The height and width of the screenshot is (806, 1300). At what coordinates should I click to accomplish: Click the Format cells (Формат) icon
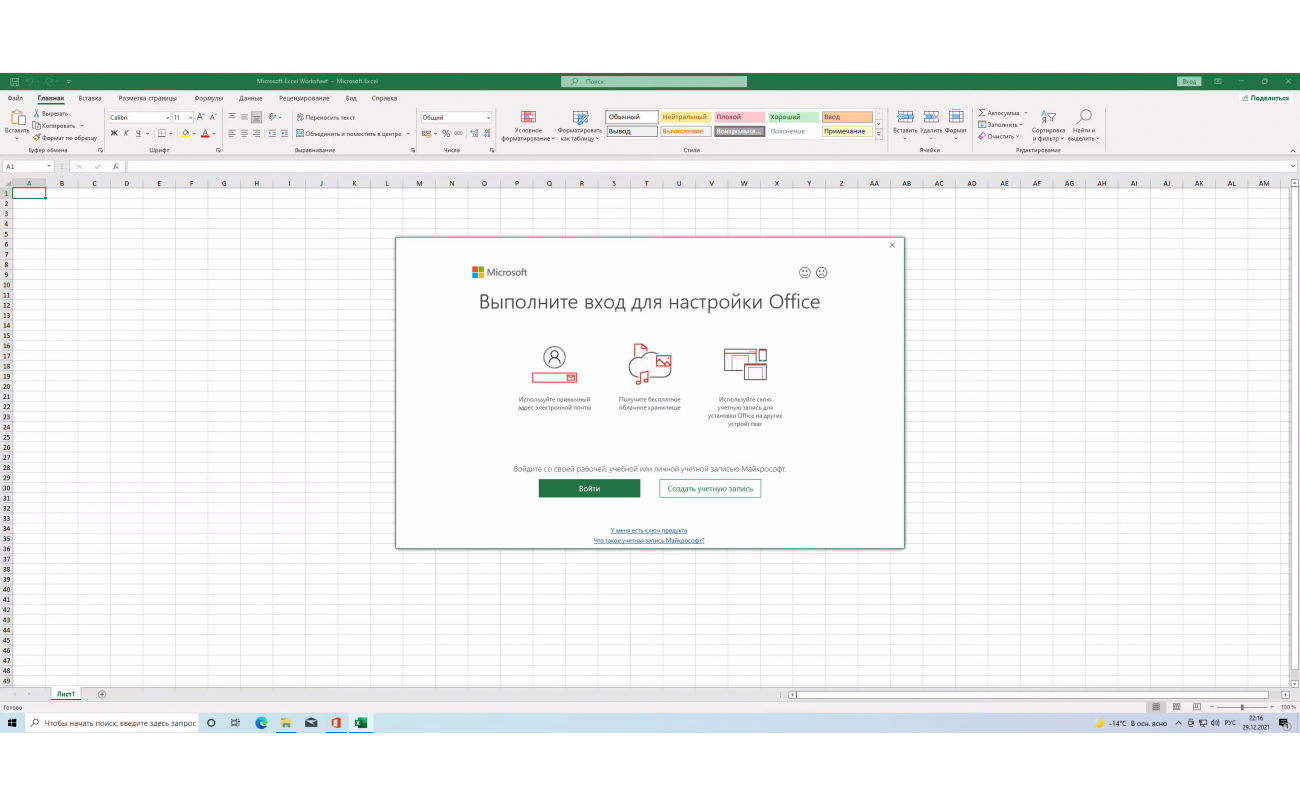click(956, 117)
